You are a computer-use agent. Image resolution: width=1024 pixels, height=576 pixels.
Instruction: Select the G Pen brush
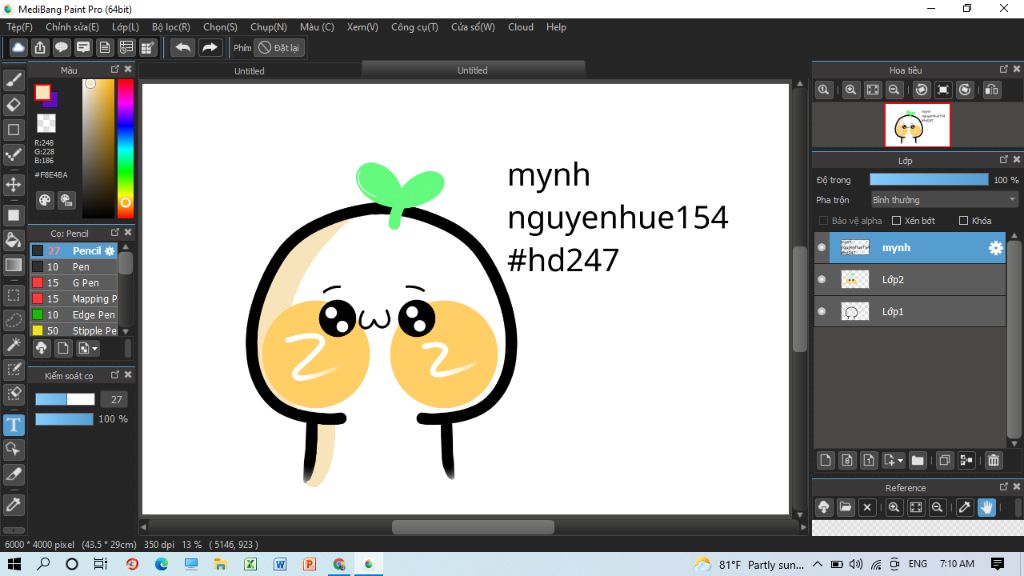(x=74, y=283)
